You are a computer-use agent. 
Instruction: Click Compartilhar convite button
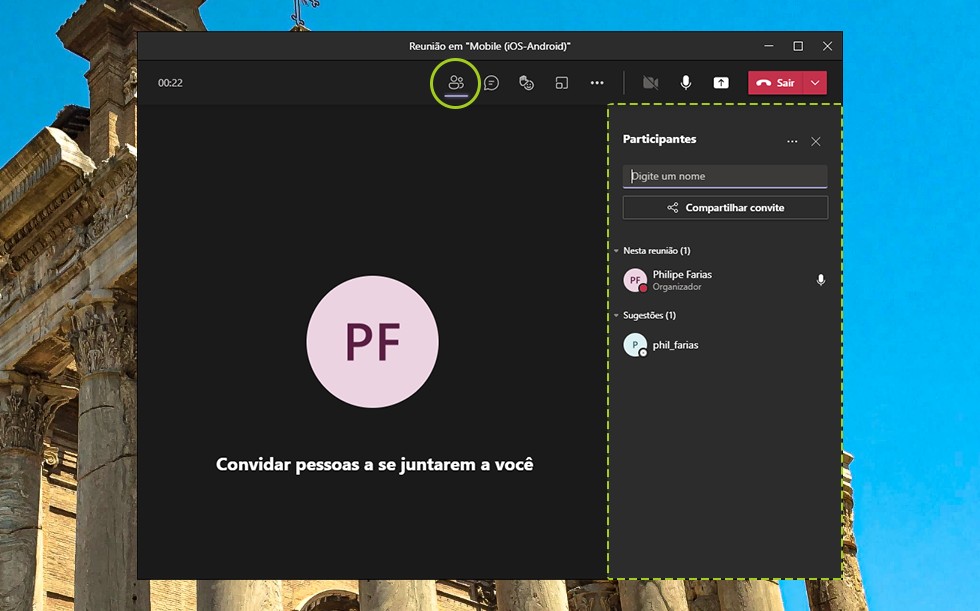pyautogui.click(x=725, y=208)
